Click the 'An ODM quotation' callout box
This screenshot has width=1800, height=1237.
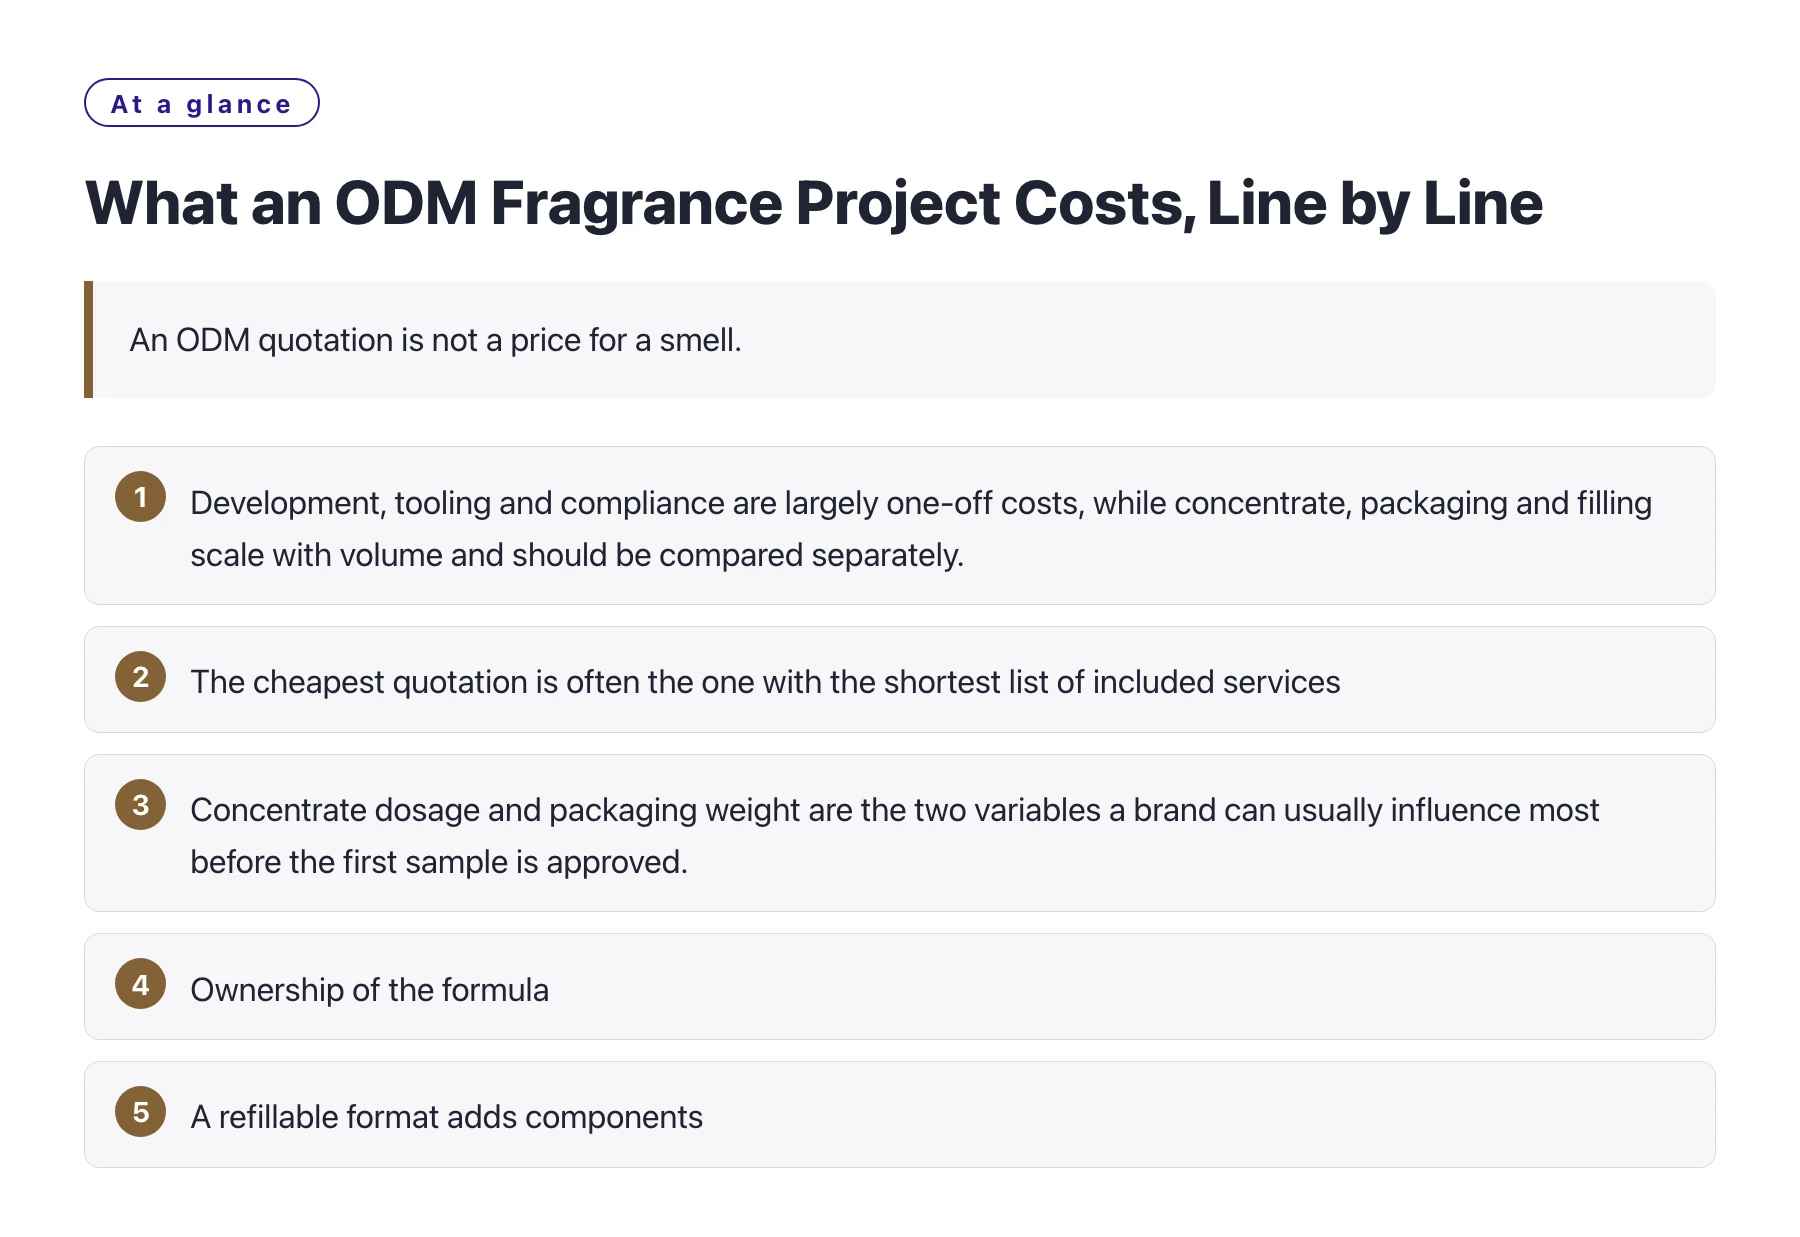[900, 340]
